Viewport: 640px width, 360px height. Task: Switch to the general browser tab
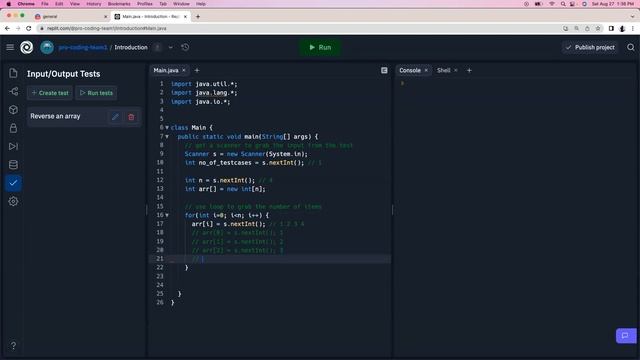[x=70, y=16]
